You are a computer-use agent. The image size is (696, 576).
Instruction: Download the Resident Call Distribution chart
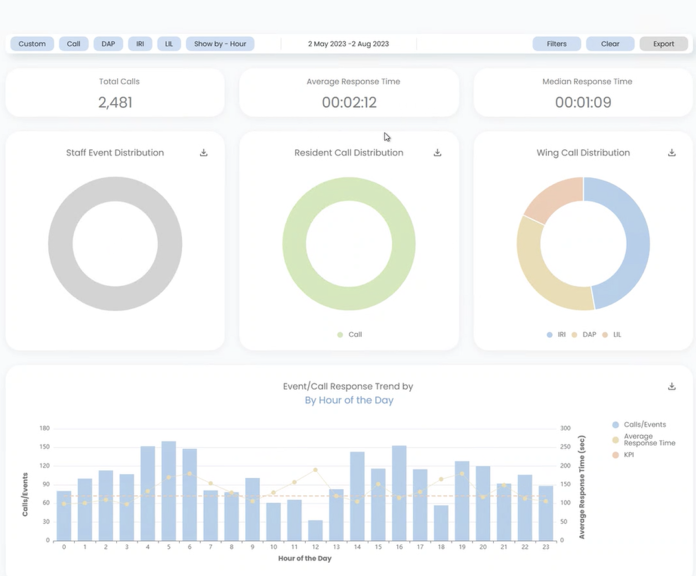pyautogui.click(x=437, y=153)
